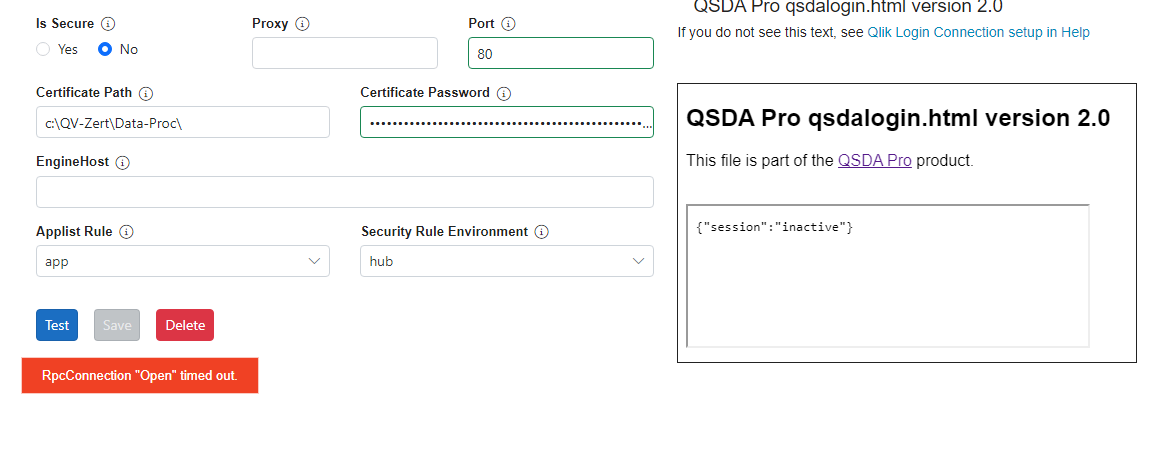Expand the Applist Rule dropdown
This screenshot has height=458, width=1167.
coord(182,261)
